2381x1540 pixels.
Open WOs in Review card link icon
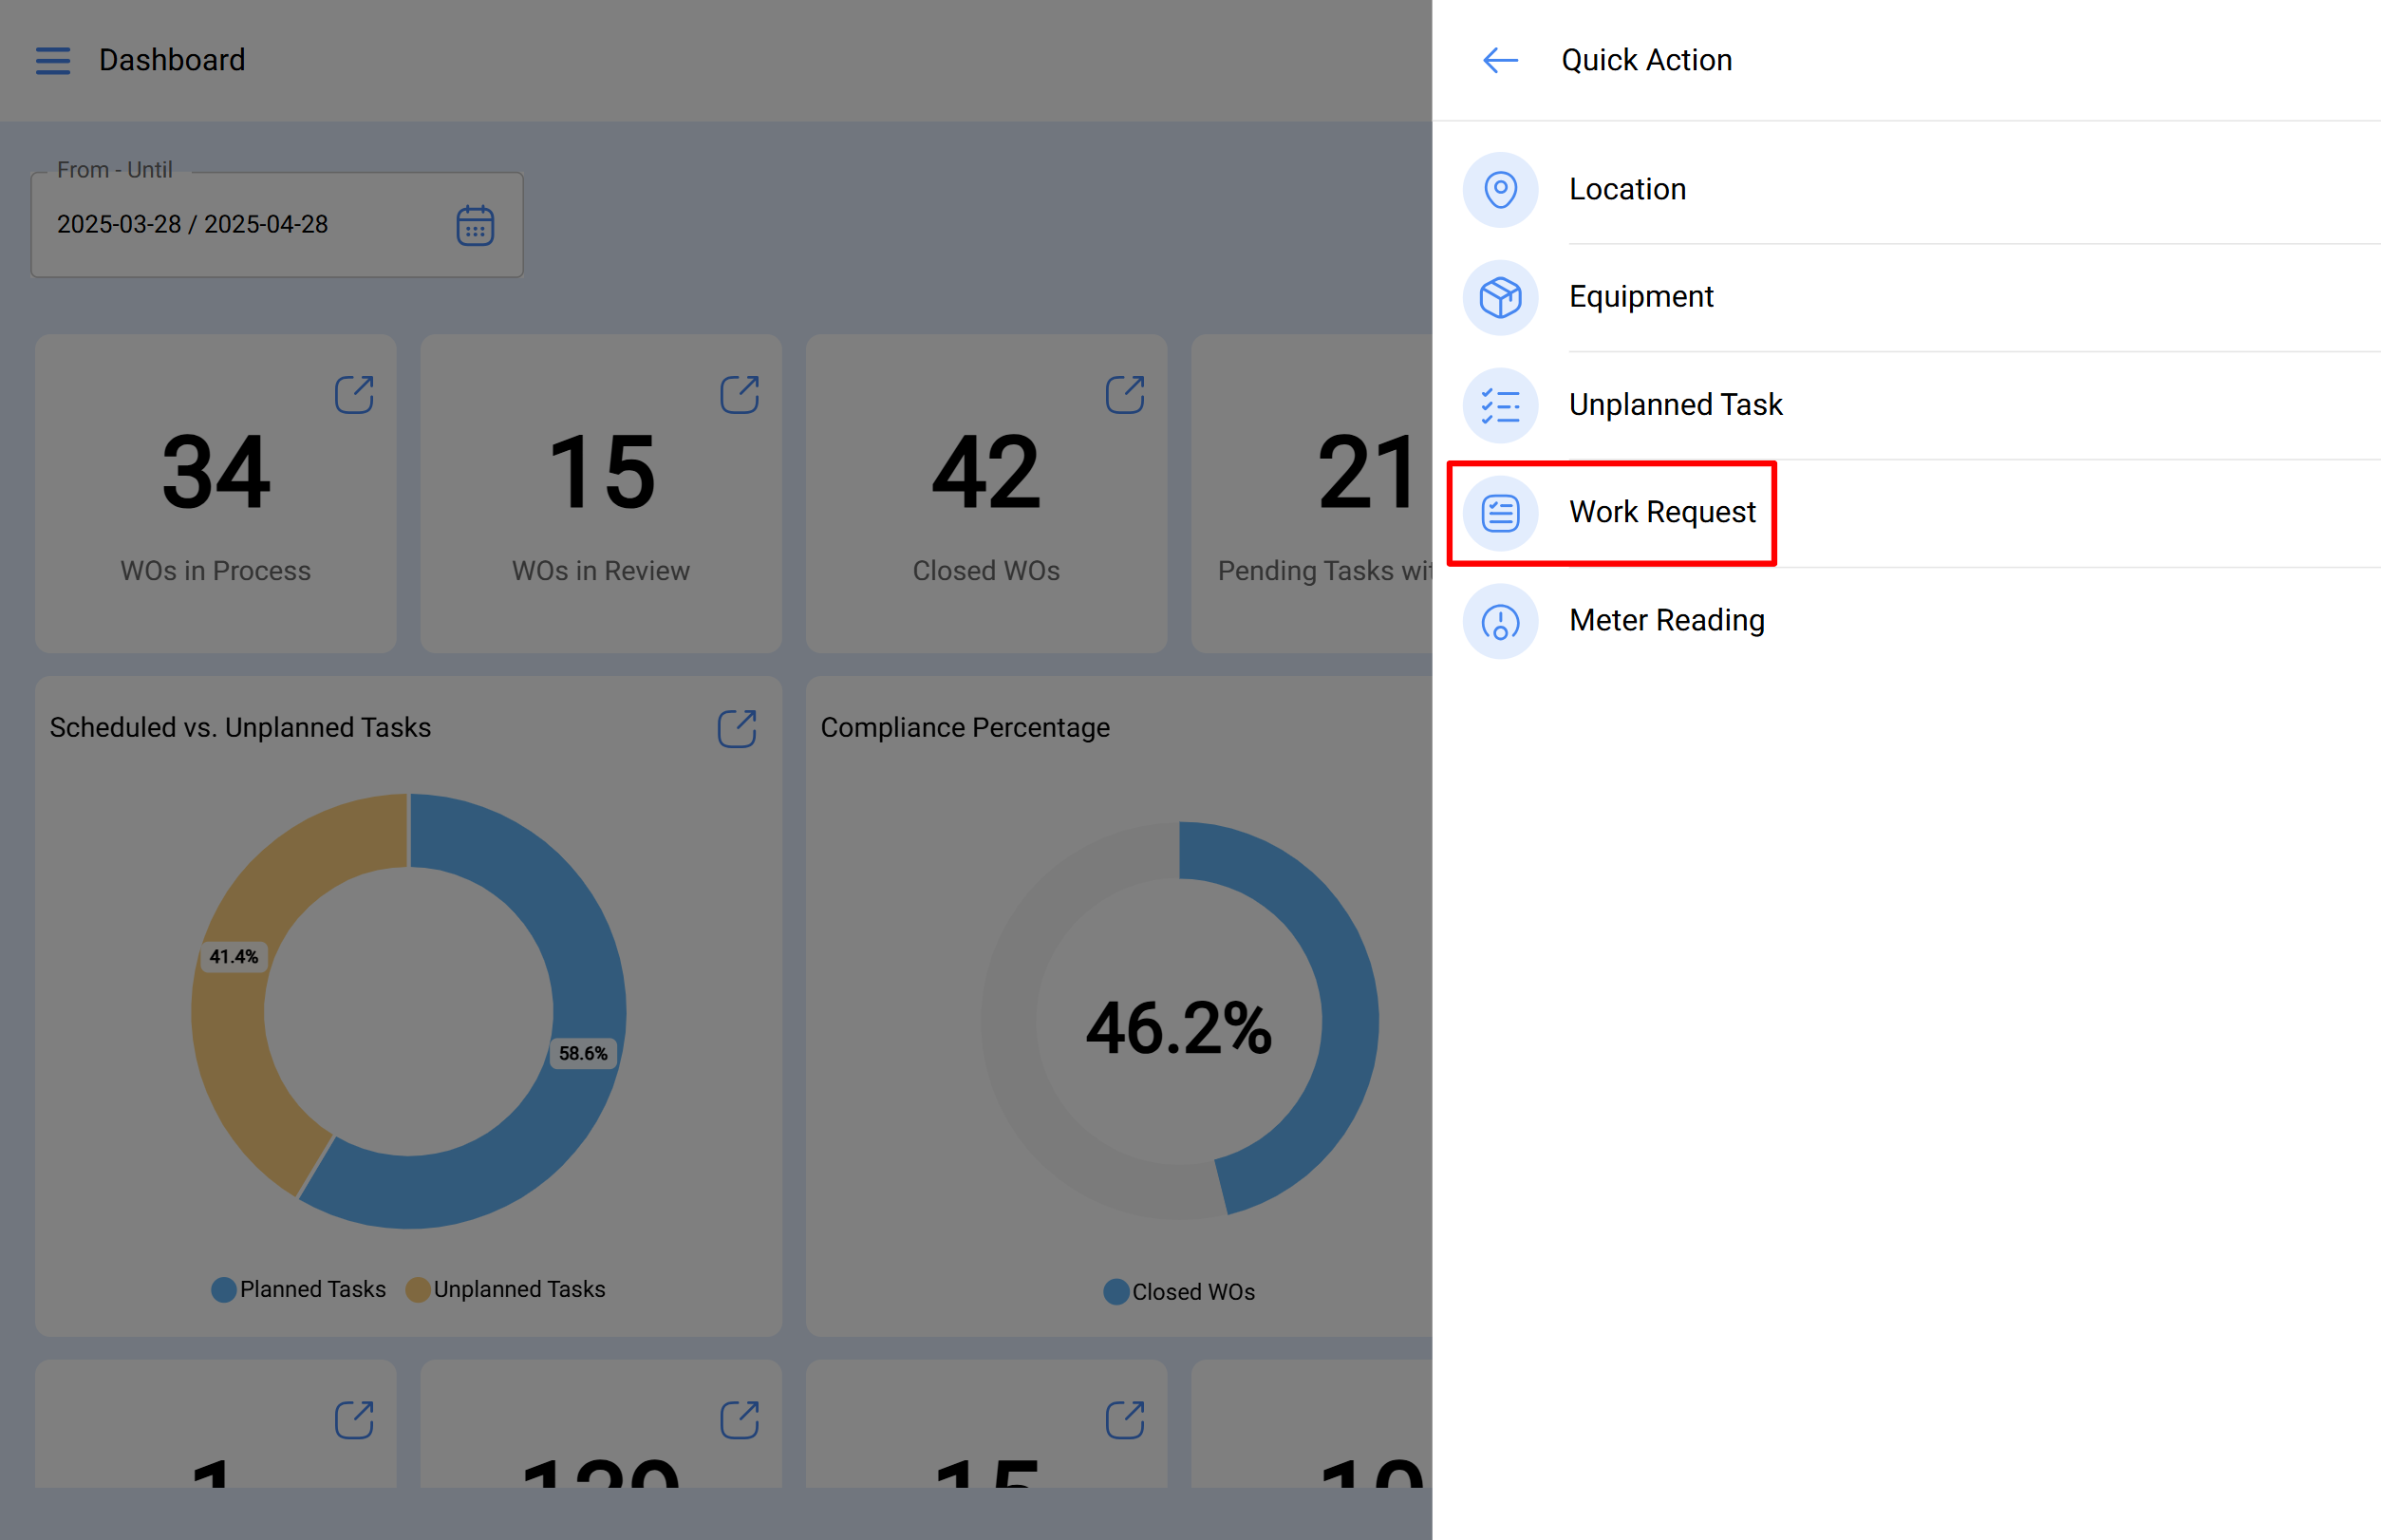[740, 395]
